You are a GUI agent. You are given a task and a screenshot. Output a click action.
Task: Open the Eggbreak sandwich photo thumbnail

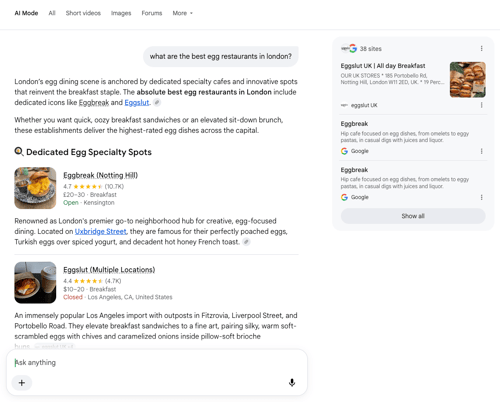(x=35, y=188)
